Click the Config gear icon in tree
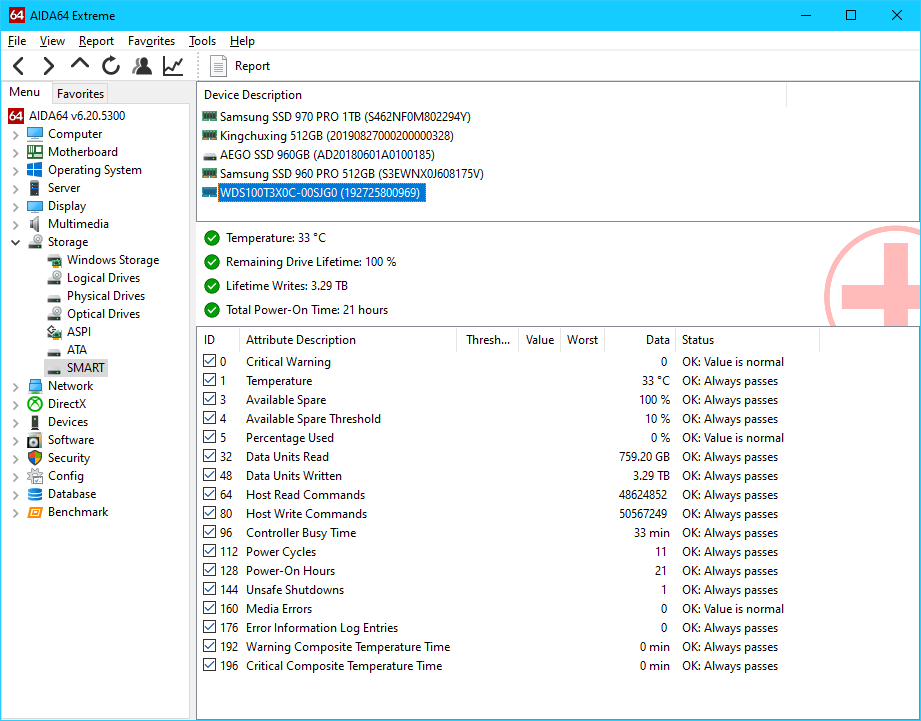Image resolution: width=921 pixels, height=721 pixels. coord(35,476)
